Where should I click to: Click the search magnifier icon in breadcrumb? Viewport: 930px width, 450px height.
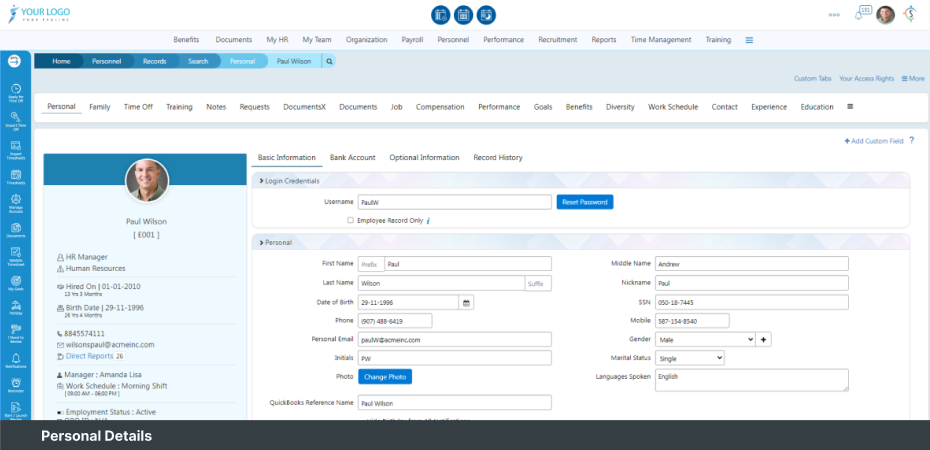[329, 61]
